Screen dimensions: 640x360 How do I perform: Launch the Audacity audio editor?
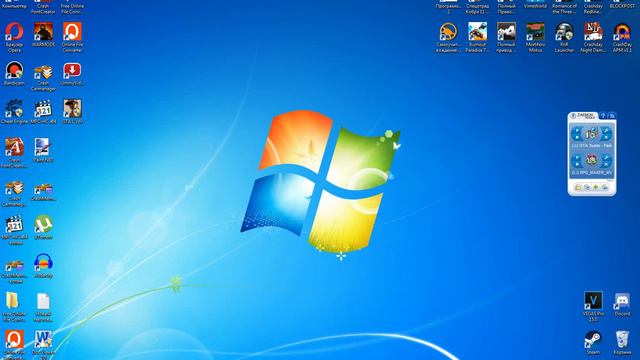43,263
